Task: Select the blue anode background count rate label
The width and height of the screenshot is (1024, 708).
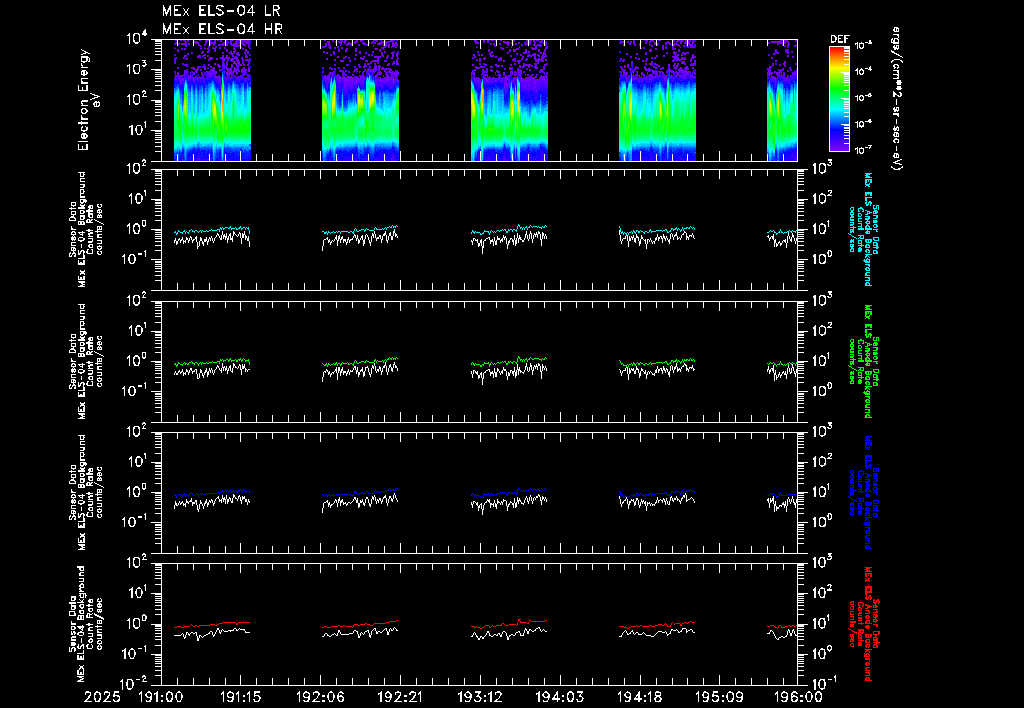Action: click(x=863, y=492)
